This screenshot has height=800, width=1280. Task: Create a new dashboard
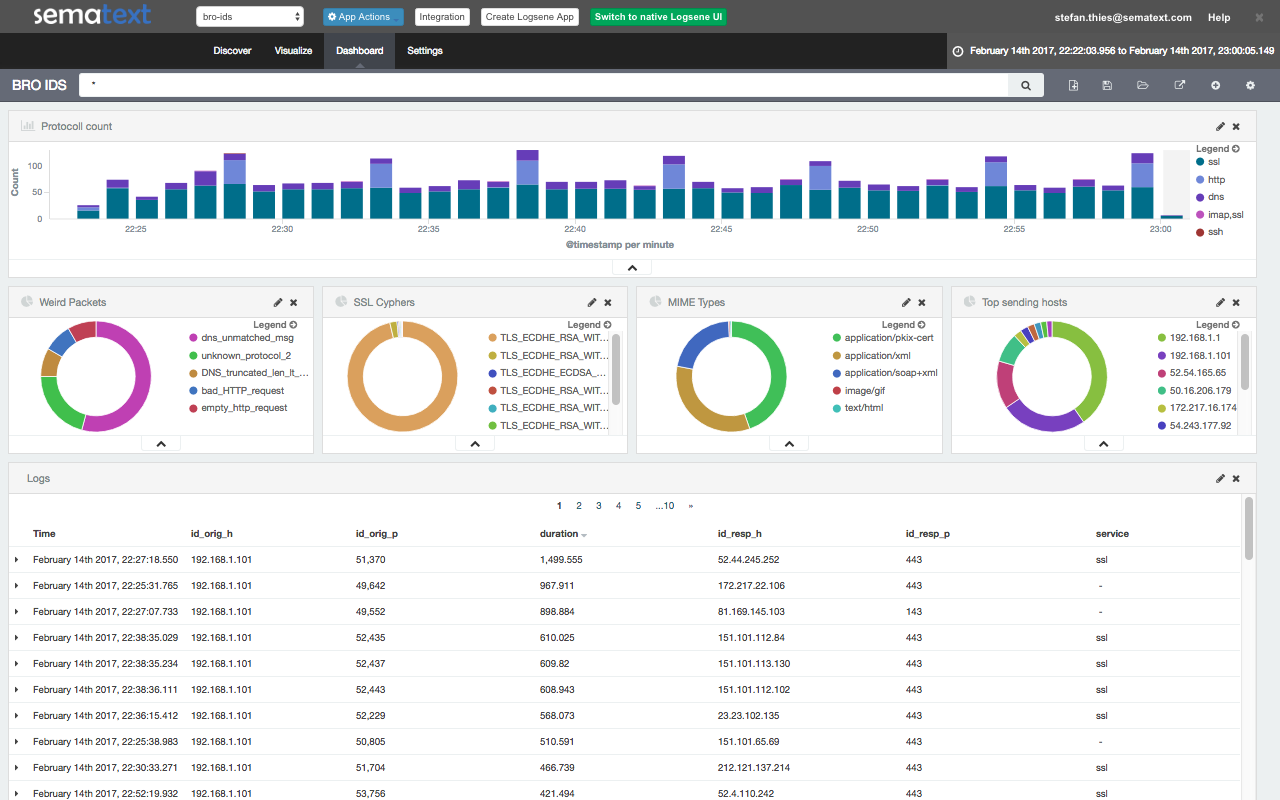point(1073,85)
